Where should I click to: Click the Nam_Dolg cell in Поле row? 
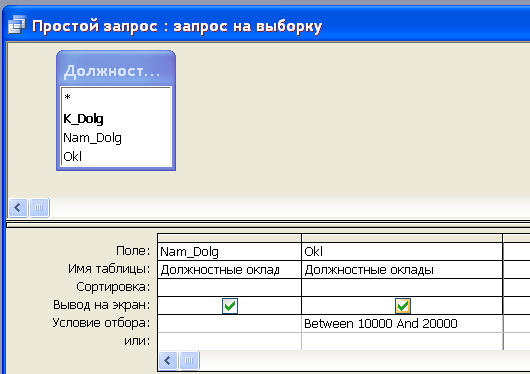(x=229, y=252)
